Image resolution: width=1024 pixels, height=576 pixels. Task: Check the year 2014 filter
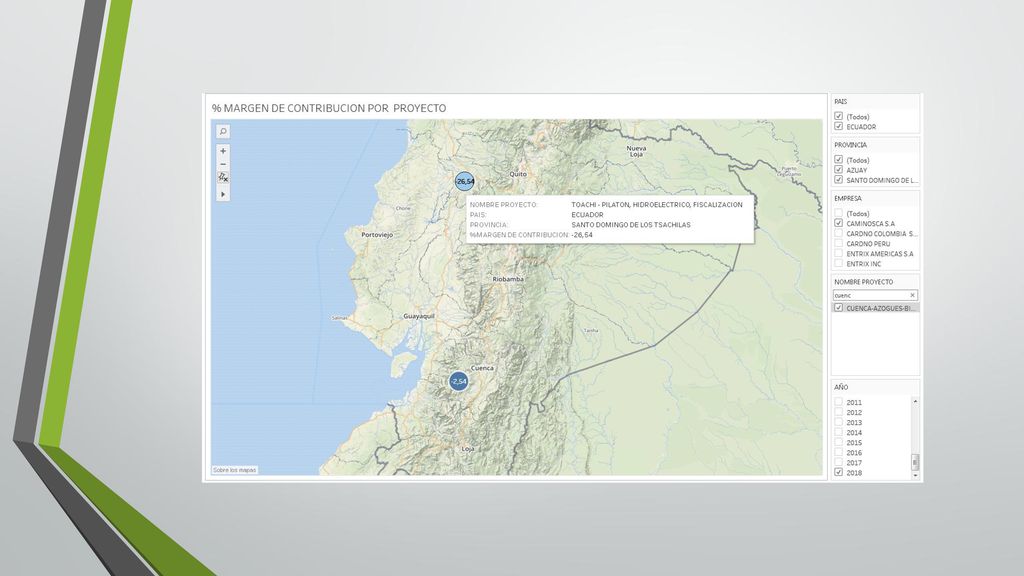tap(839, 432)
